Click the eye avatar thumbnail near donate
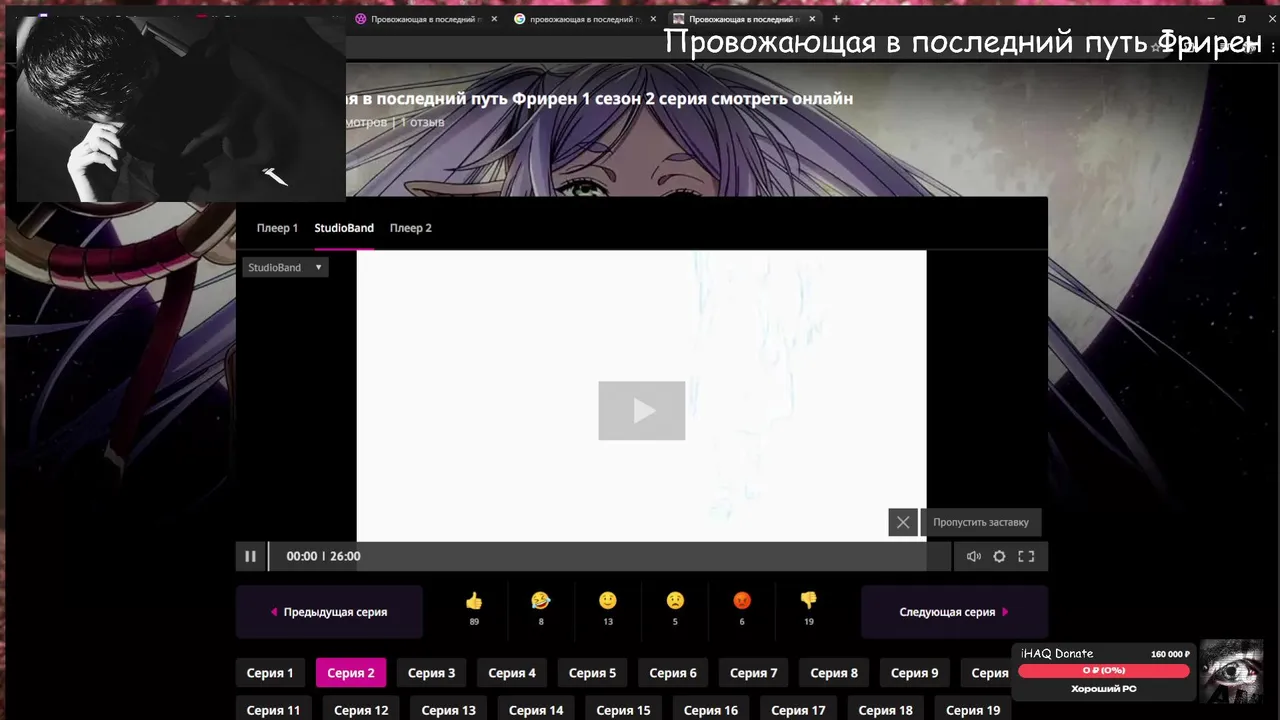 click(x=1232, y=671)
